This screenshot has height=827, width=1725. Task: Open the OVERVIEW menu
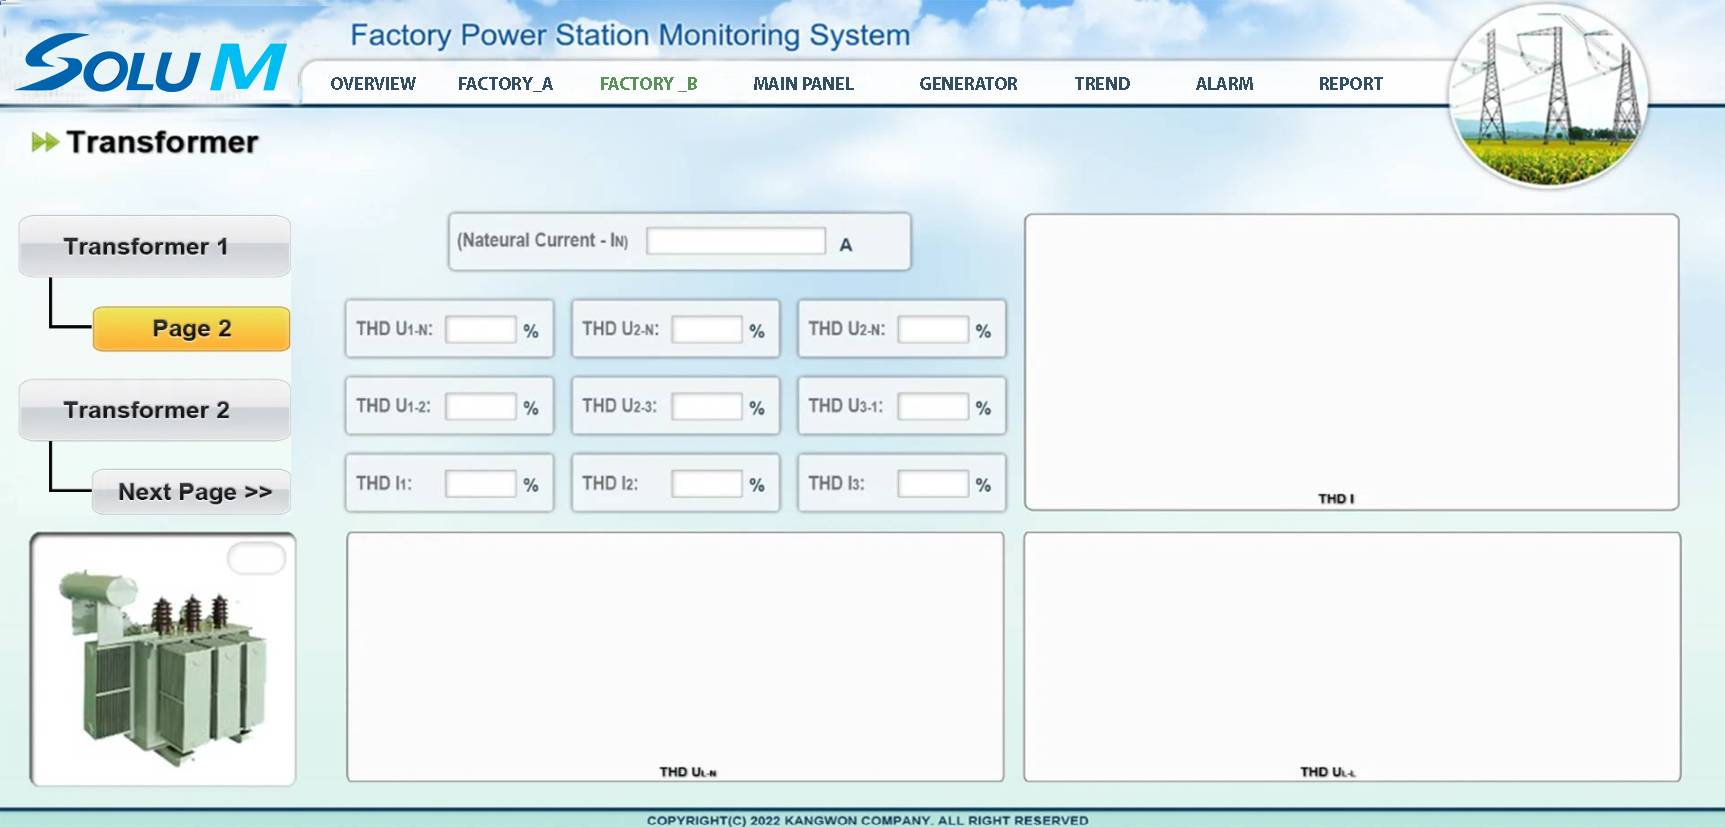pyautogui.click(x=373, y=84)
